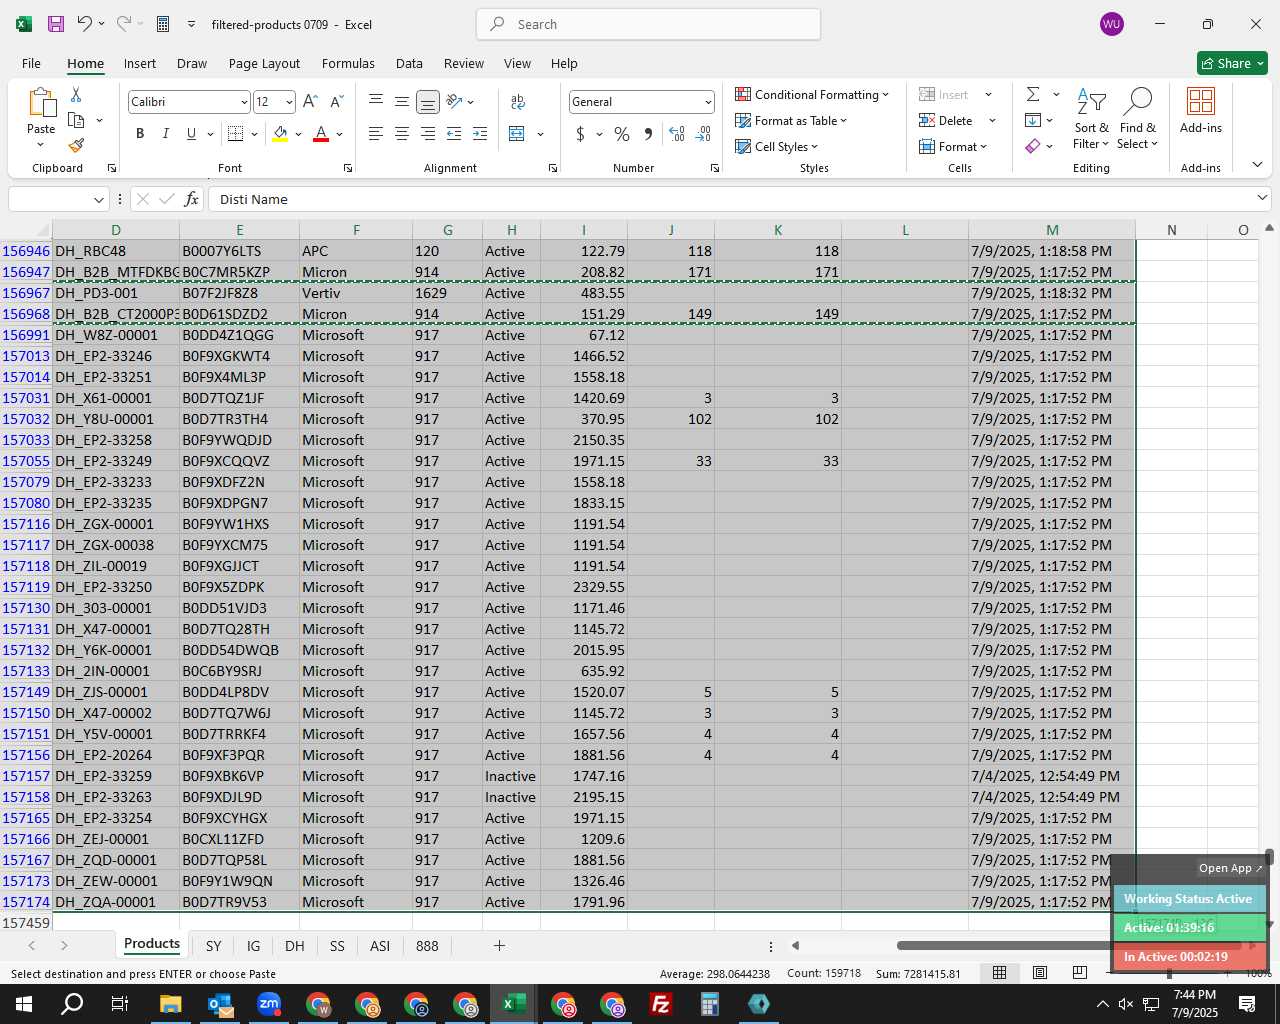Screen dimensions: 1280x1024
Task: Click AutoSum sigma icon
Action: (x=1033, y=94)
